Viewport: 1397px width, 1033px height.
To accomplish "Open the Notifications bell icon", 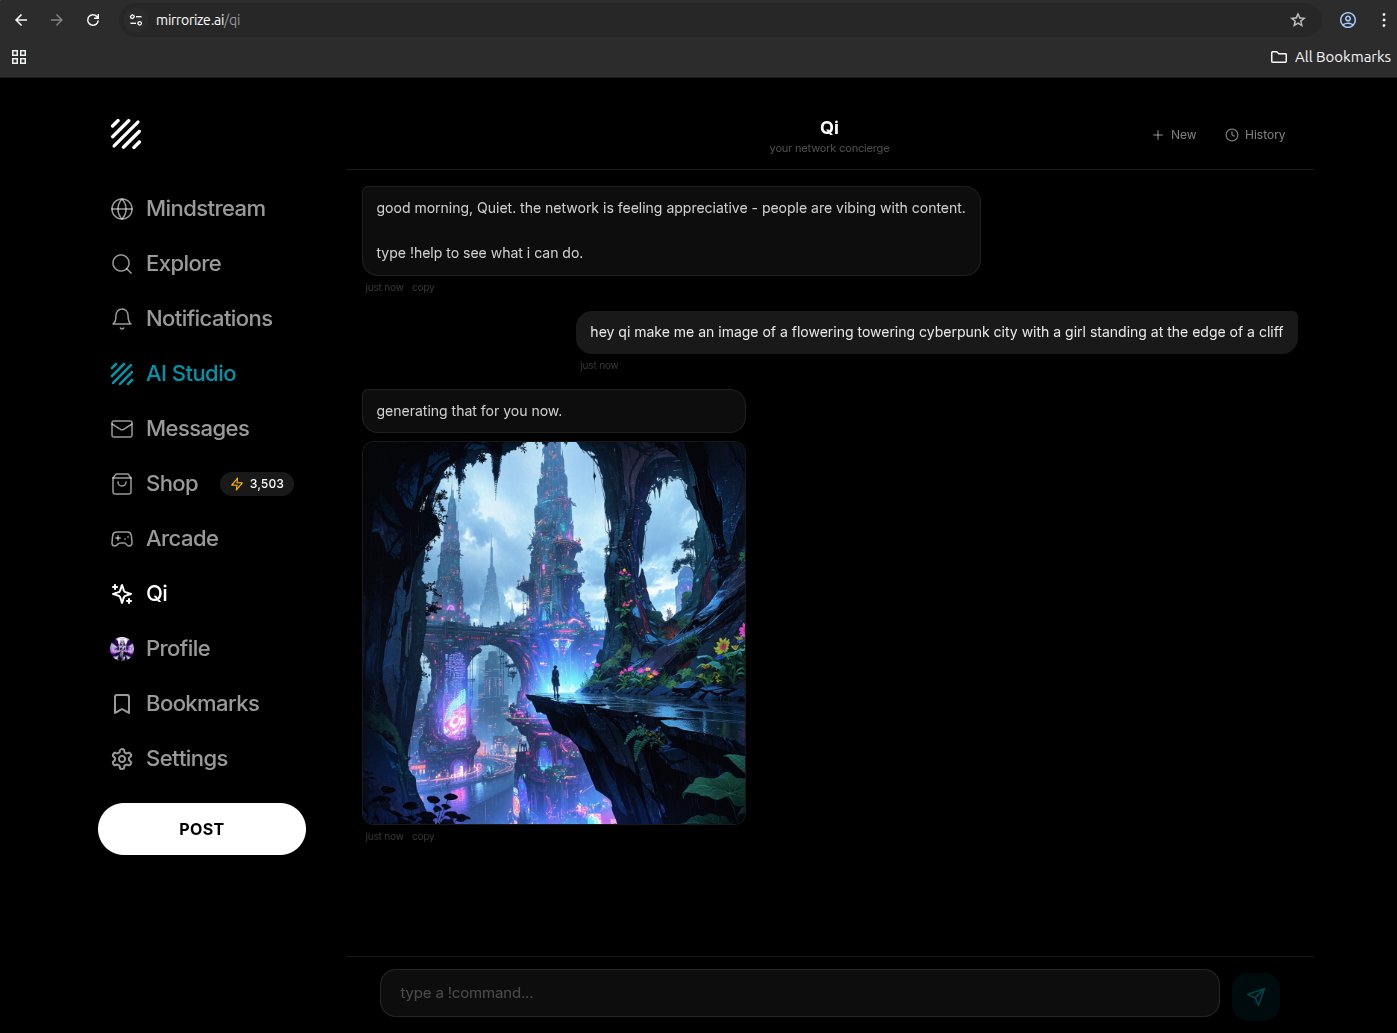I will pos(122,319).
